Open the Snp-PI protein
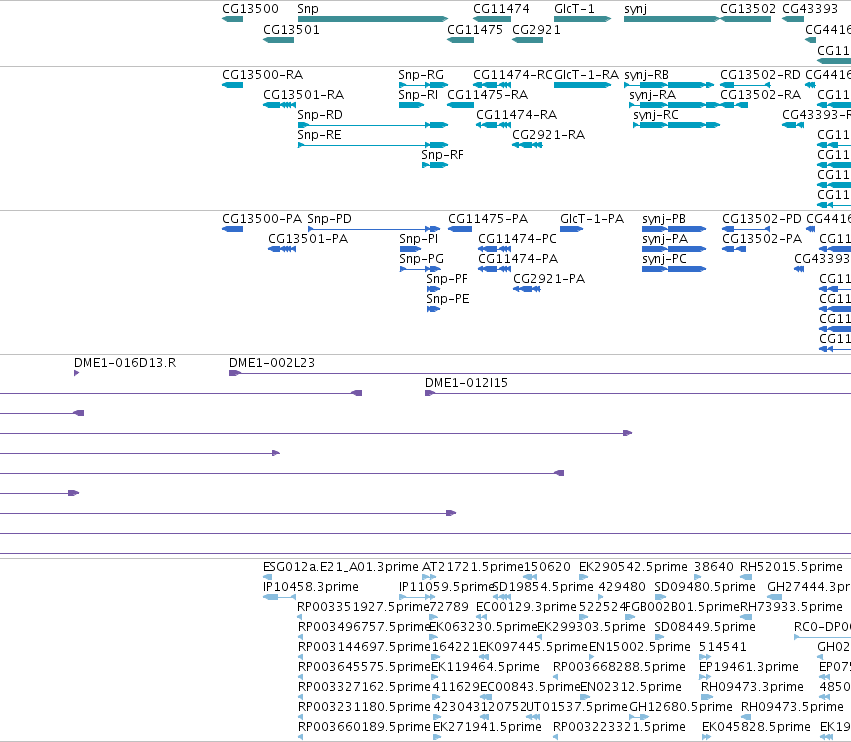The width and height of the screenshot is (851, 742). click(x=410, y=249)
